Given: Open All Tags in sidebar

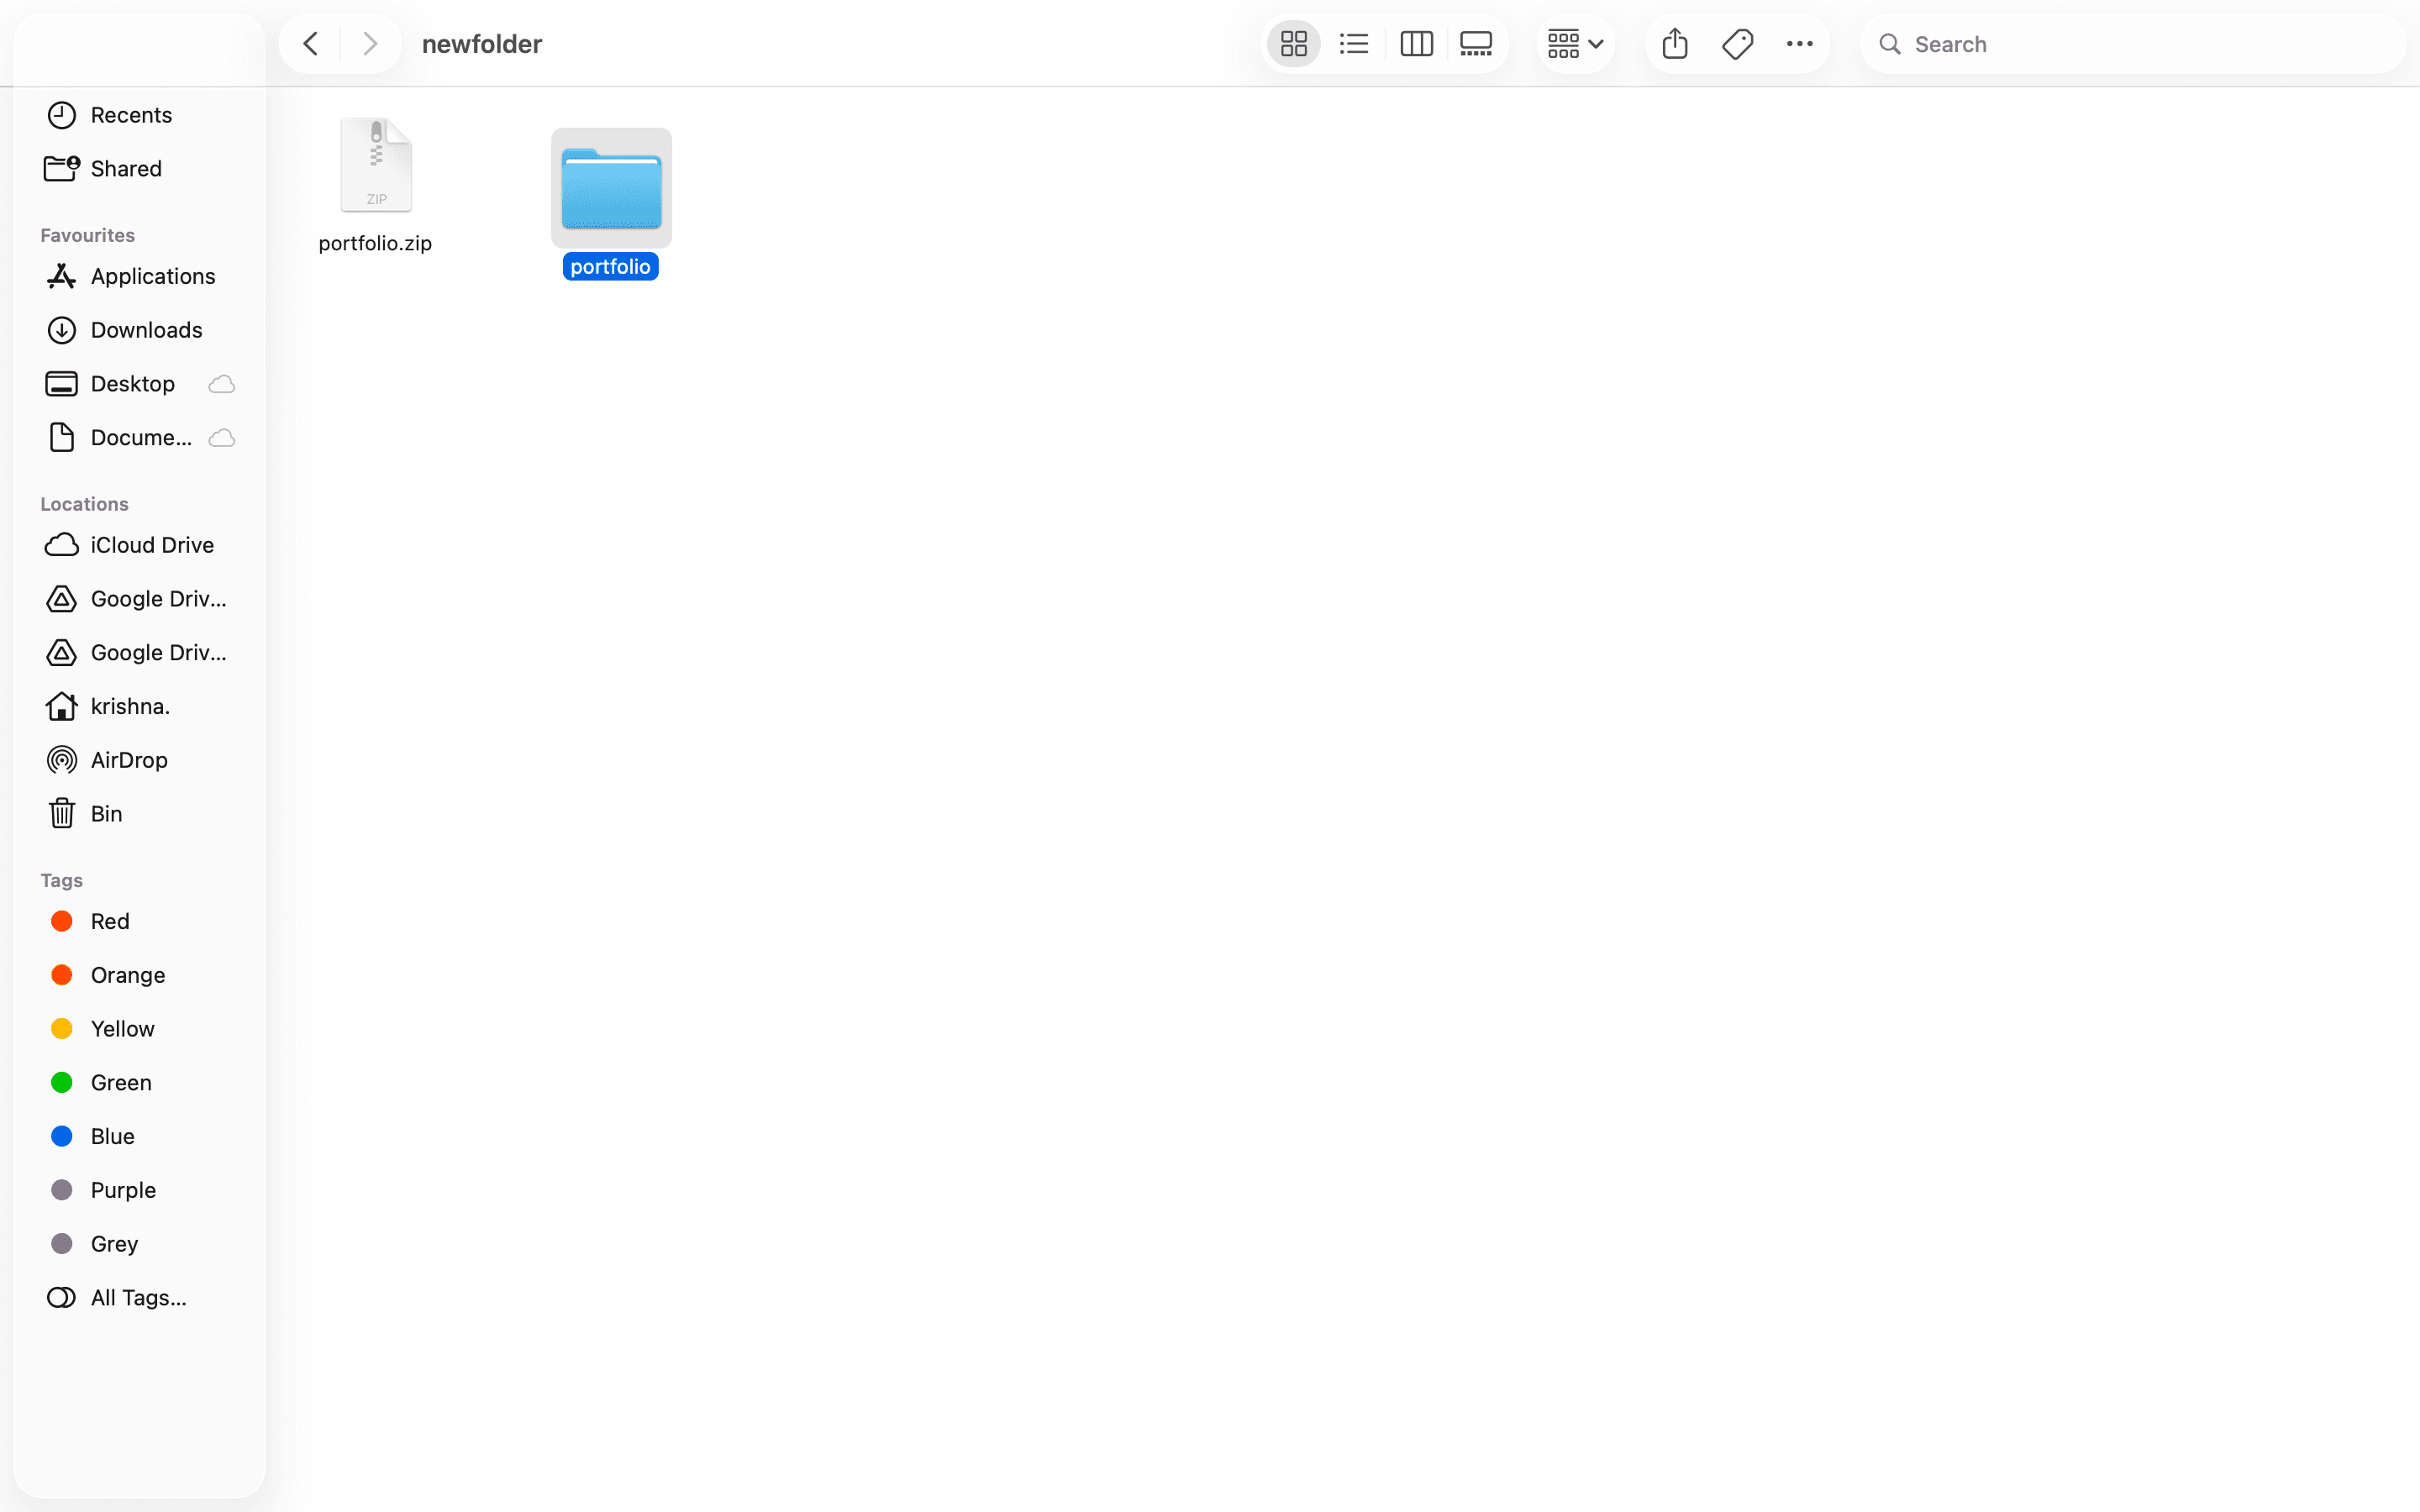Looking at the screenshot, I should [140, 1298].
